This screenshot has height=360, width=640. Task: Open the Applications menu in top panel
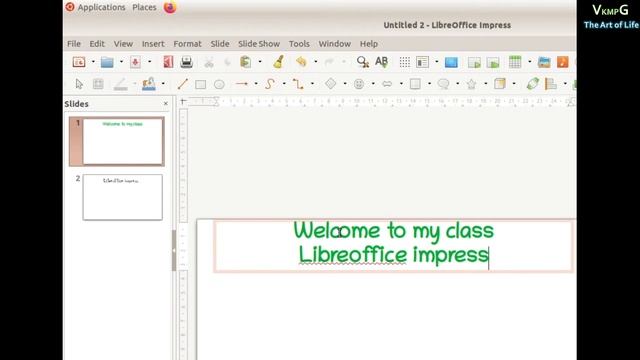pyautogui.click(x=101, y=7)
